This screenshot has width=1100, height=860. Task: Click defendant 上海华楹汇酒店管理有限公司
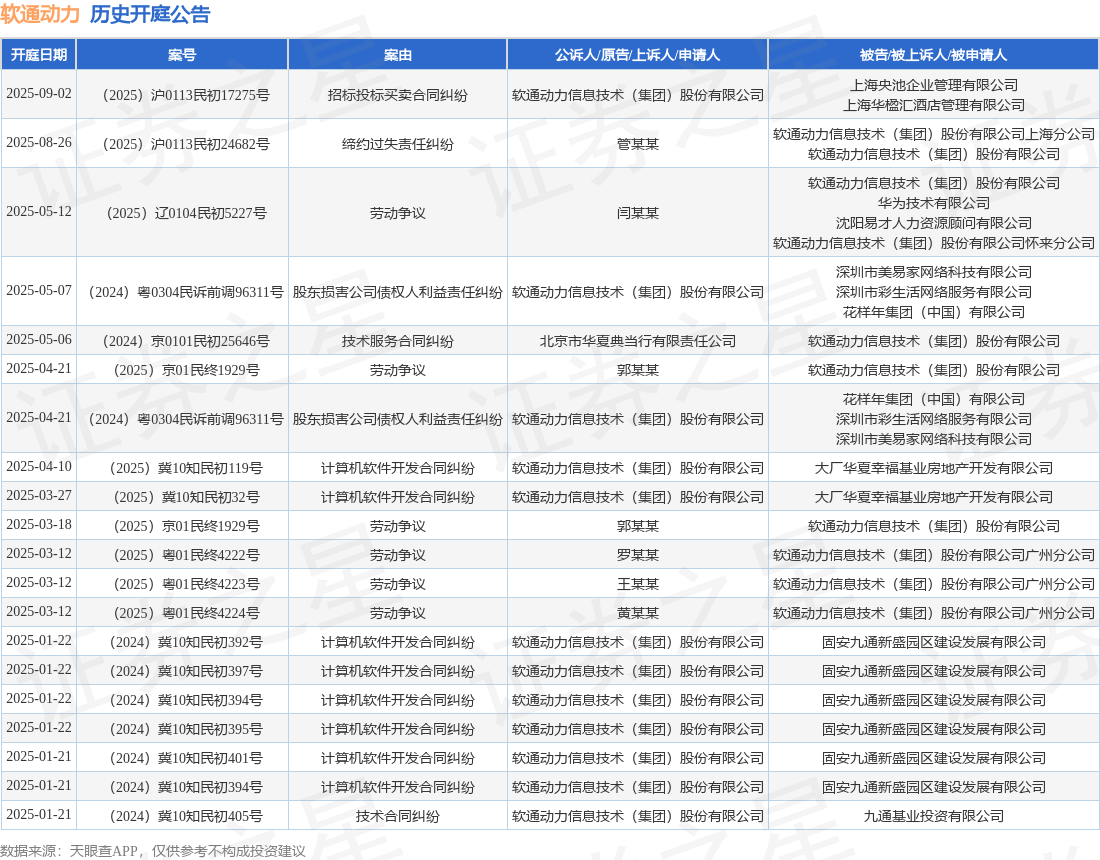934,105
